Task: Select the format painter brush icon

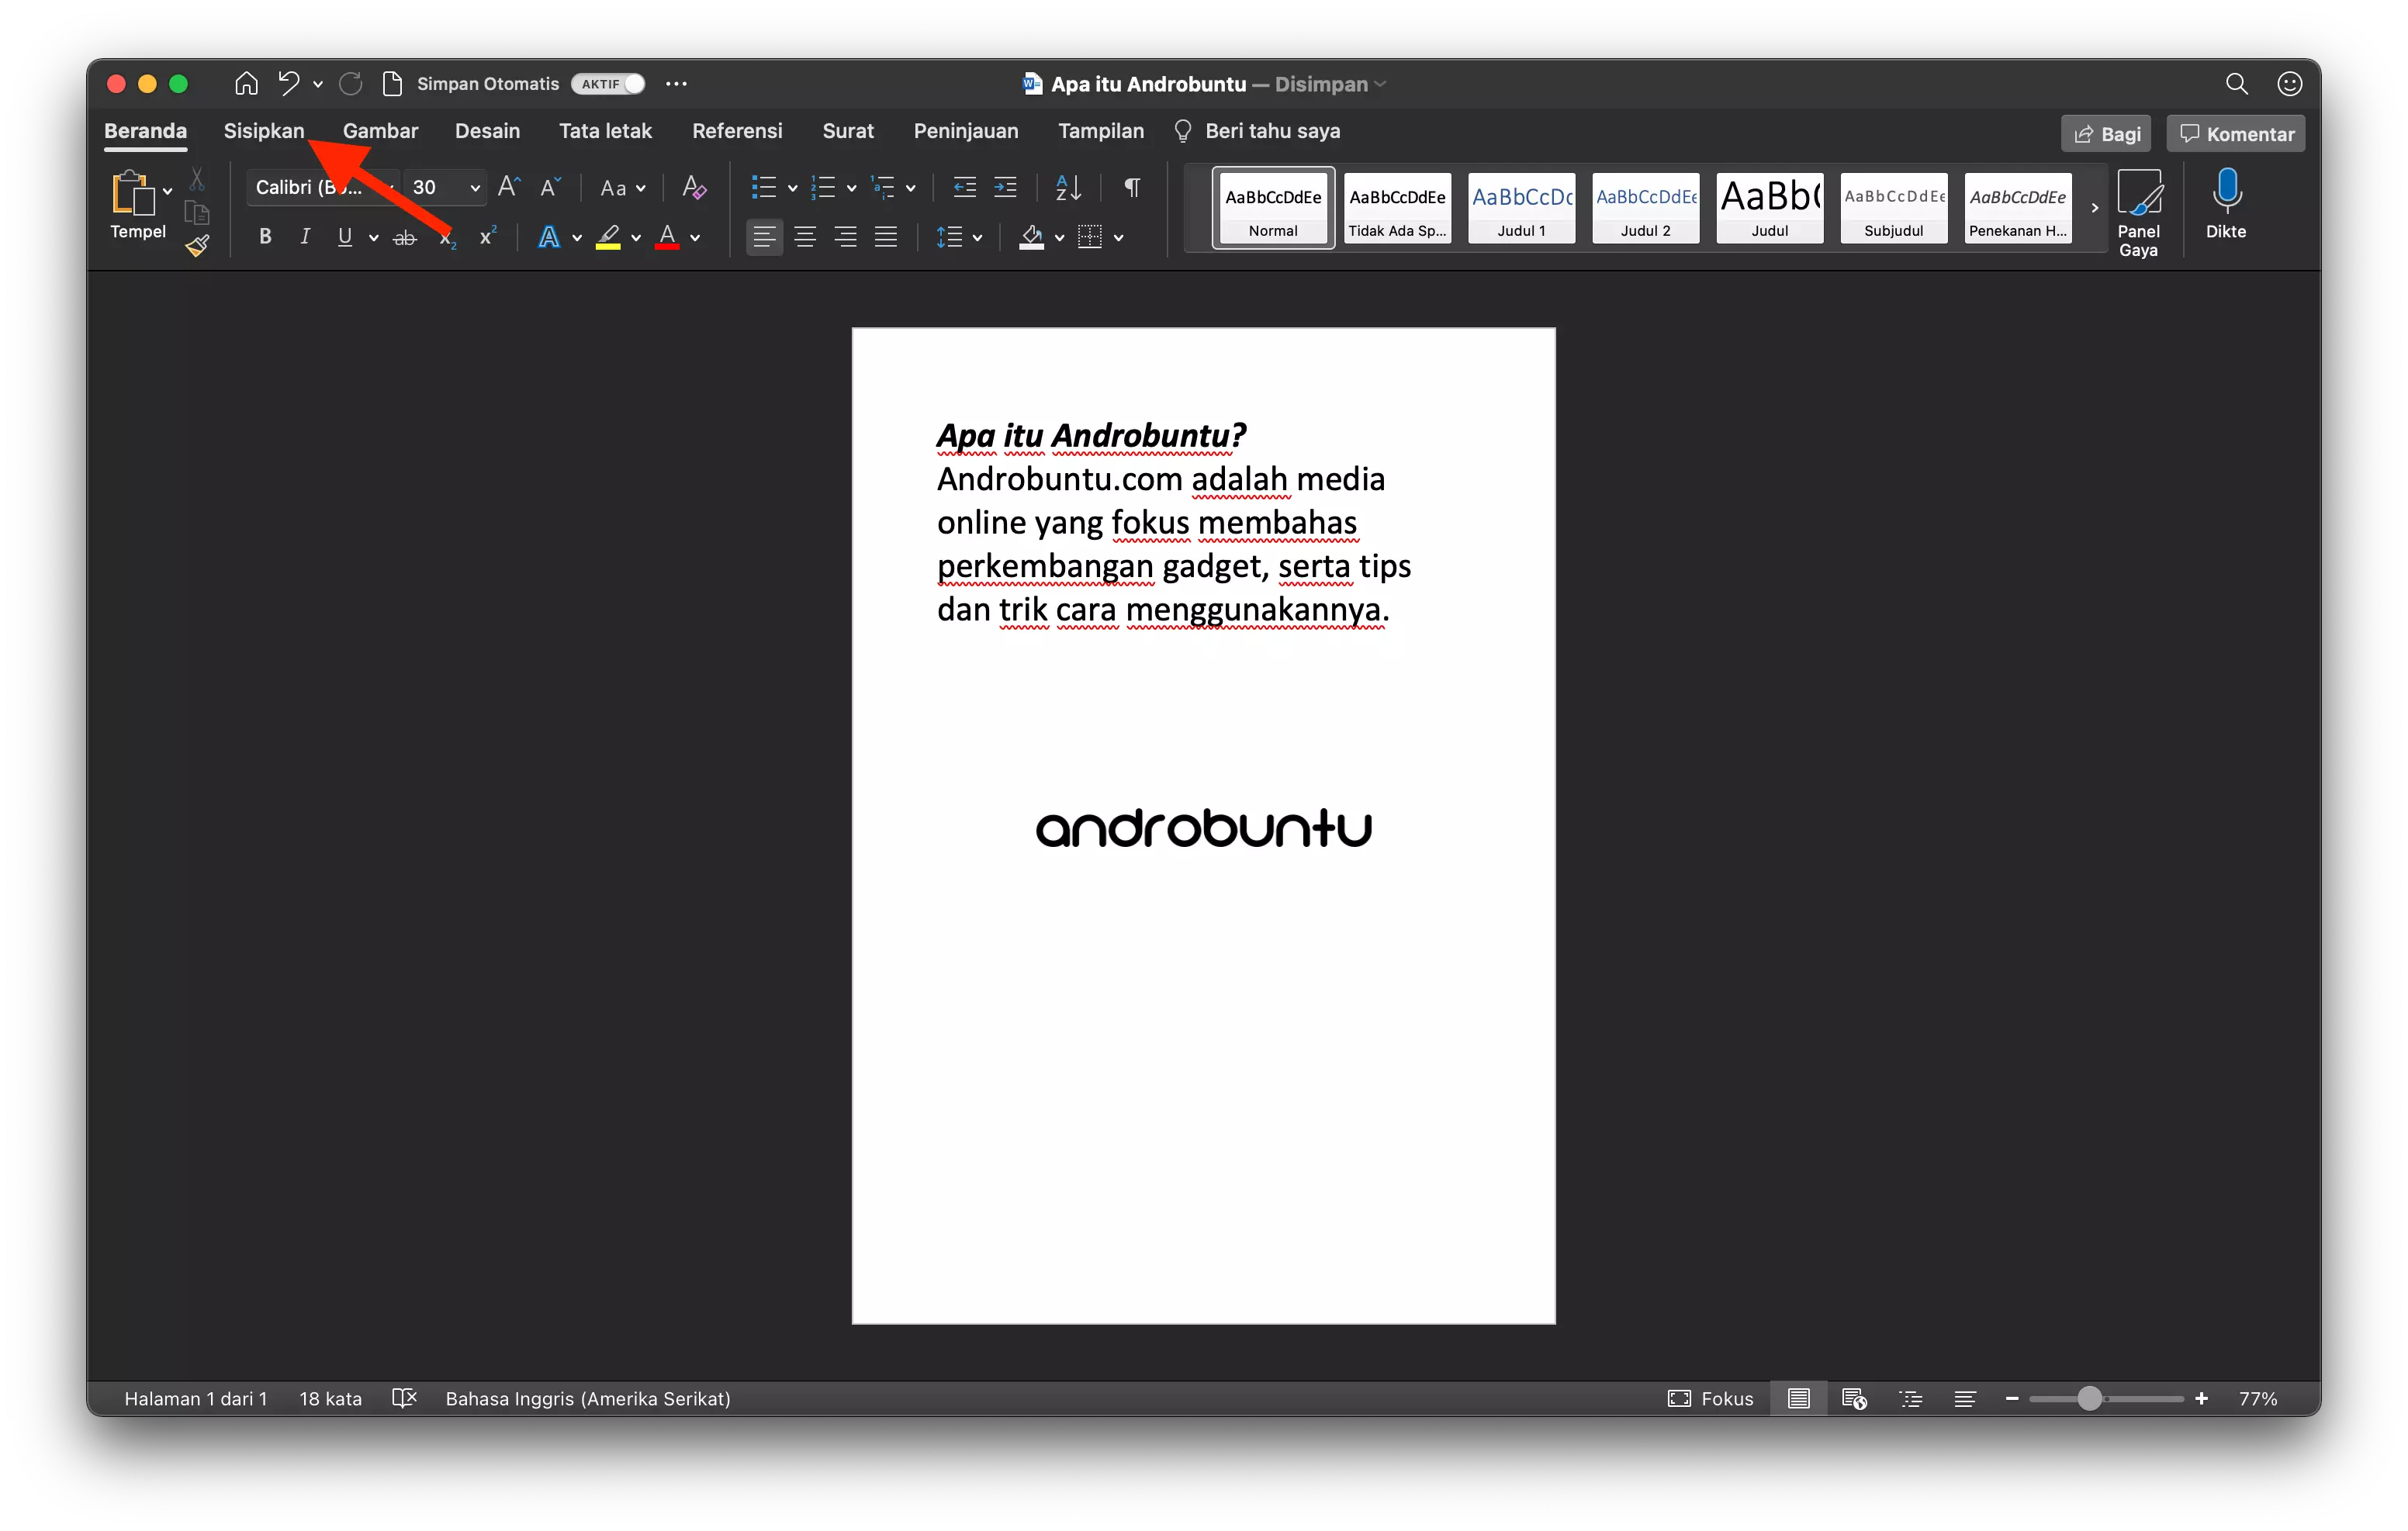Action: (197, 245)
